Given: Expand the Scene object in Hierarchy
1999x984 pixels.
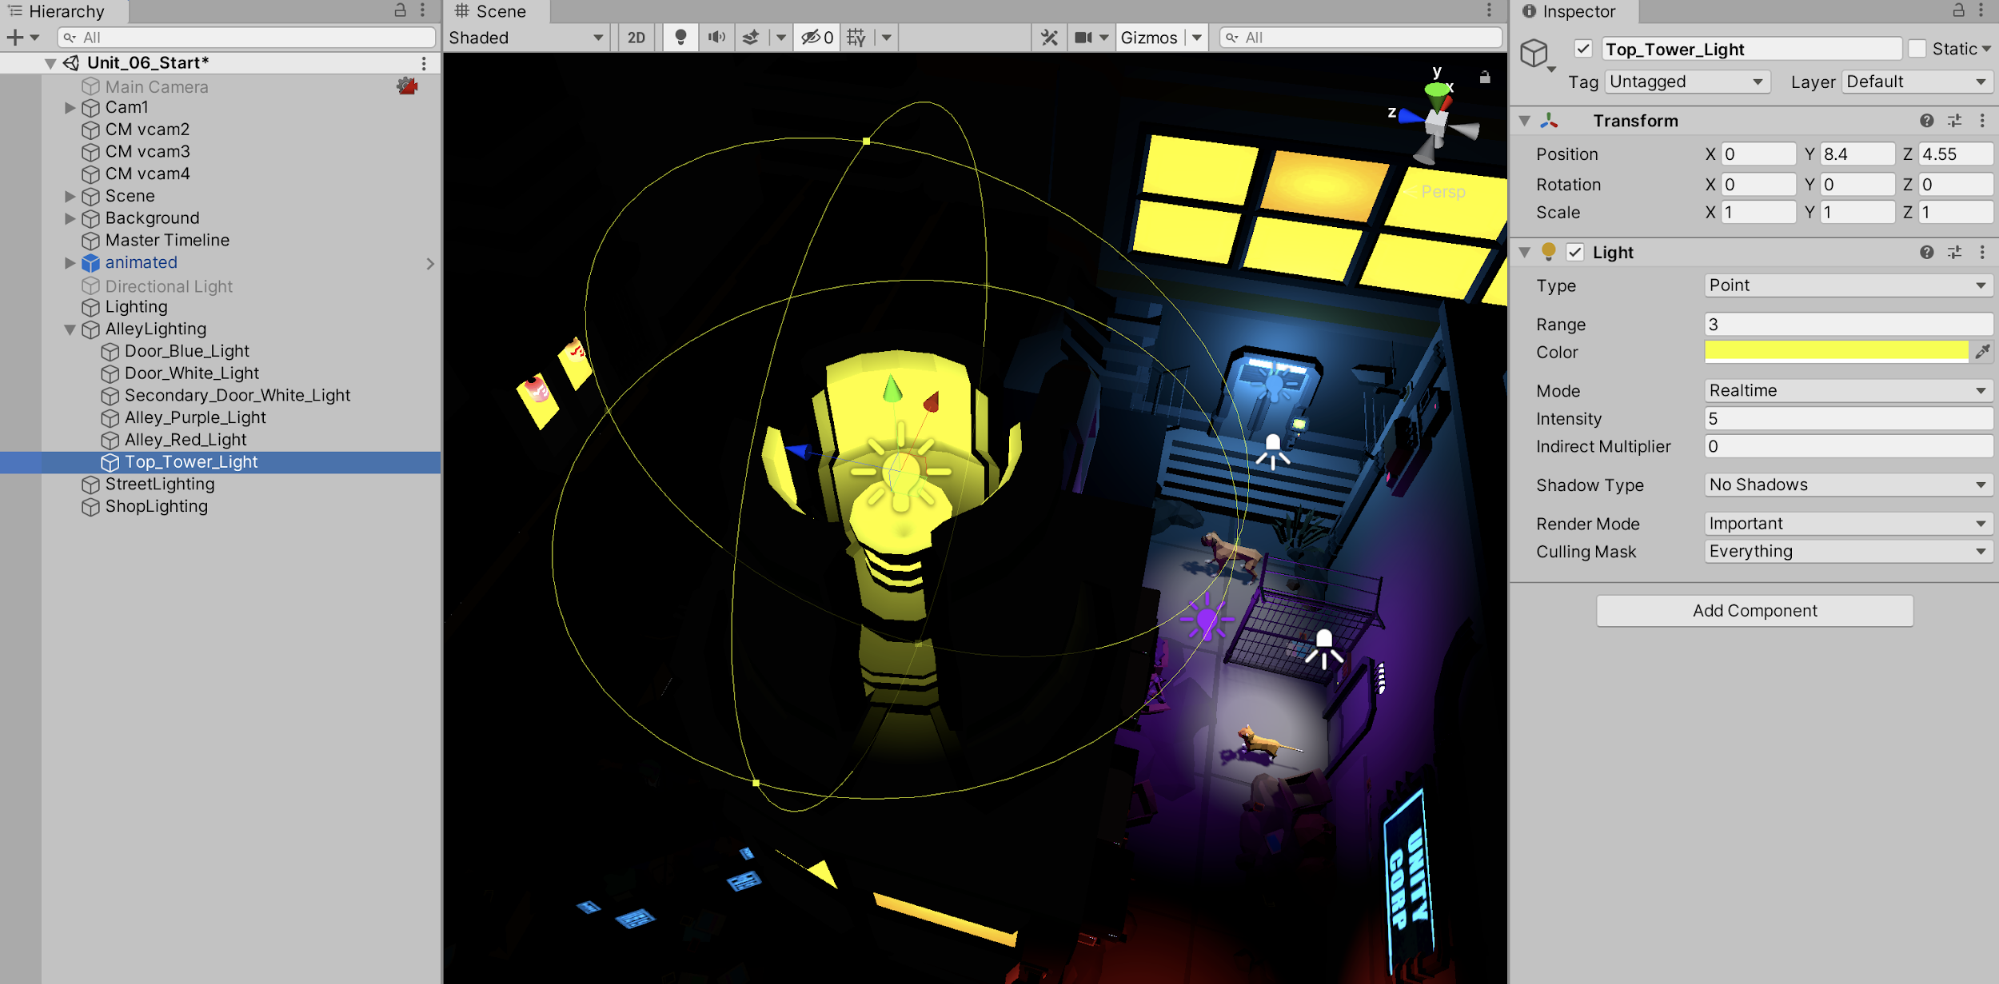Looking at the screenshot, I should pyautogui.click(x=70, y=196).
